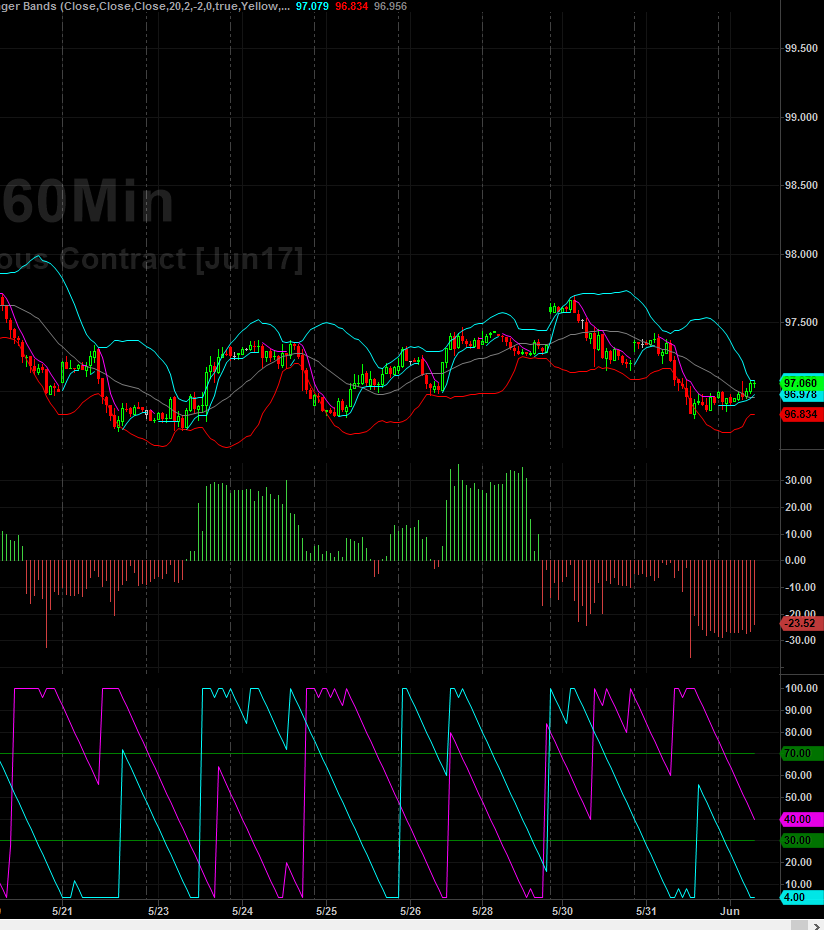The height and width of the screenshot is (930, 824).
Task: Select the red 96.834 lower band price tag
Action: (800, 414)
